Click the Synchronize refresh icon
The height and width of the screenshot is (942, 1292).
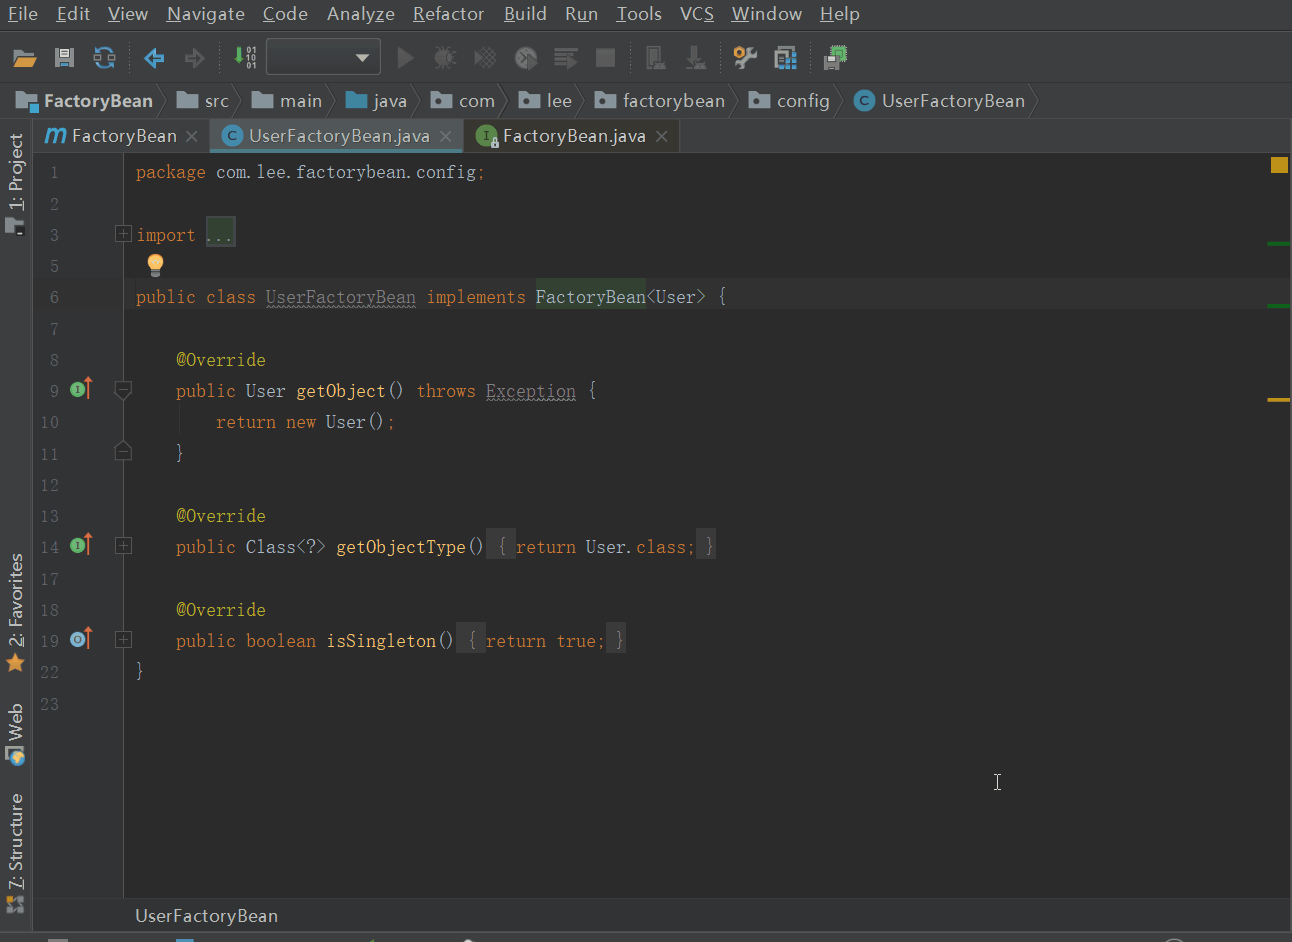104,58
